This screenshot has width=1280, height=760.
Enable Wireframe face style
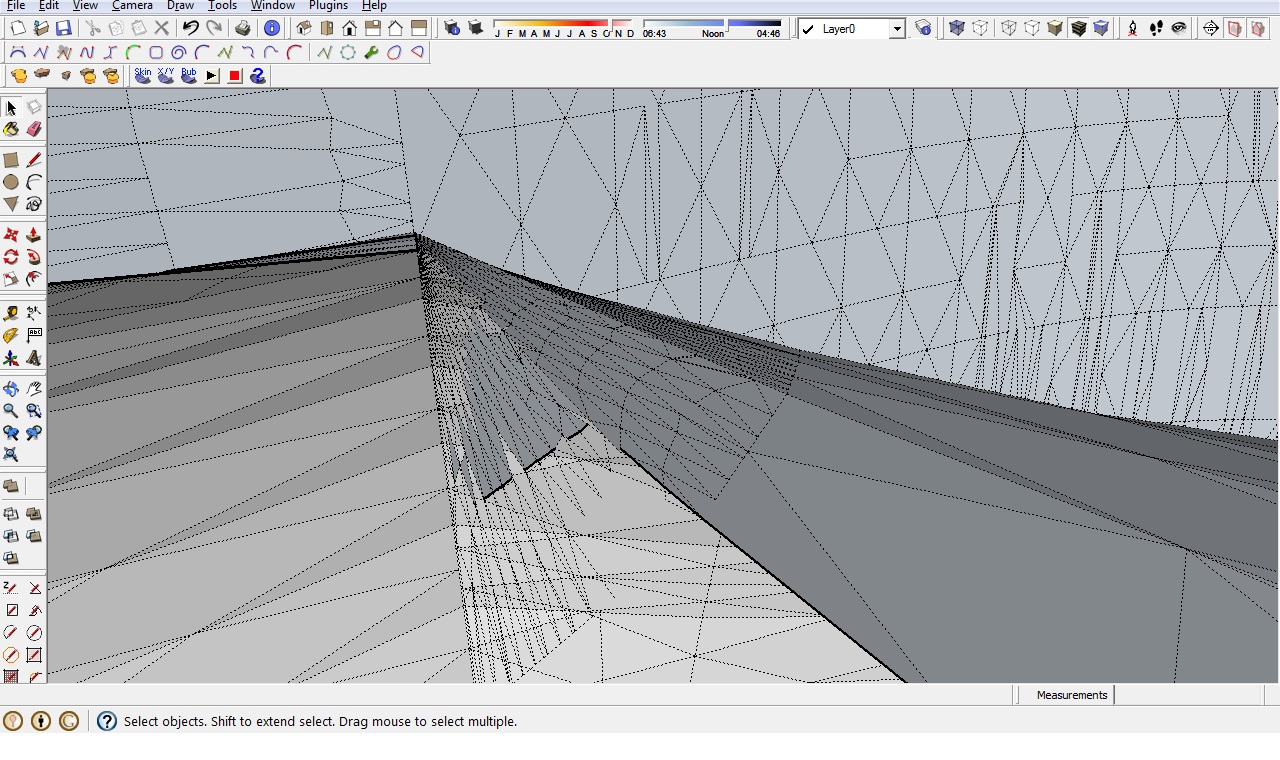1009,28
